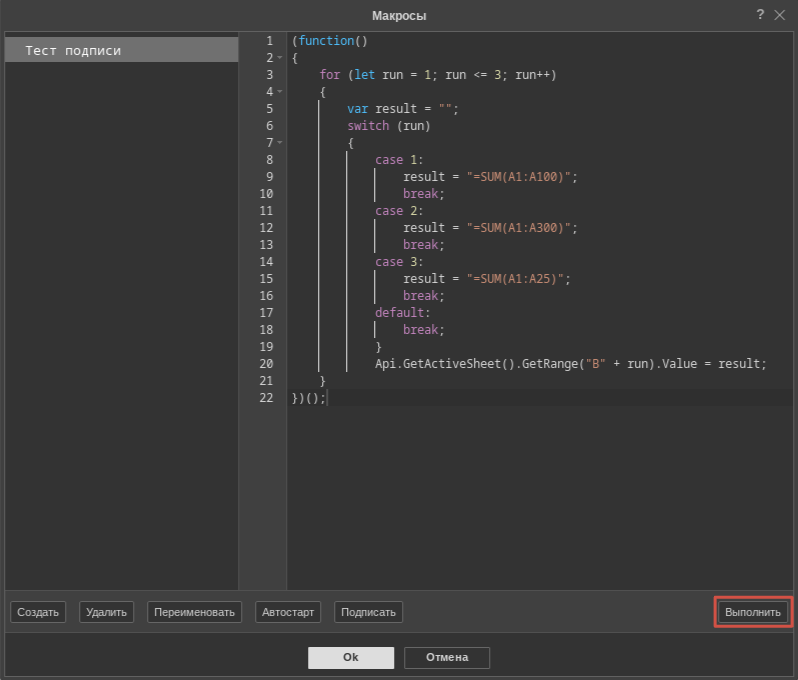Toggle the Автостарт button
The height and width of the screenshot is (680, 798).
288,612
